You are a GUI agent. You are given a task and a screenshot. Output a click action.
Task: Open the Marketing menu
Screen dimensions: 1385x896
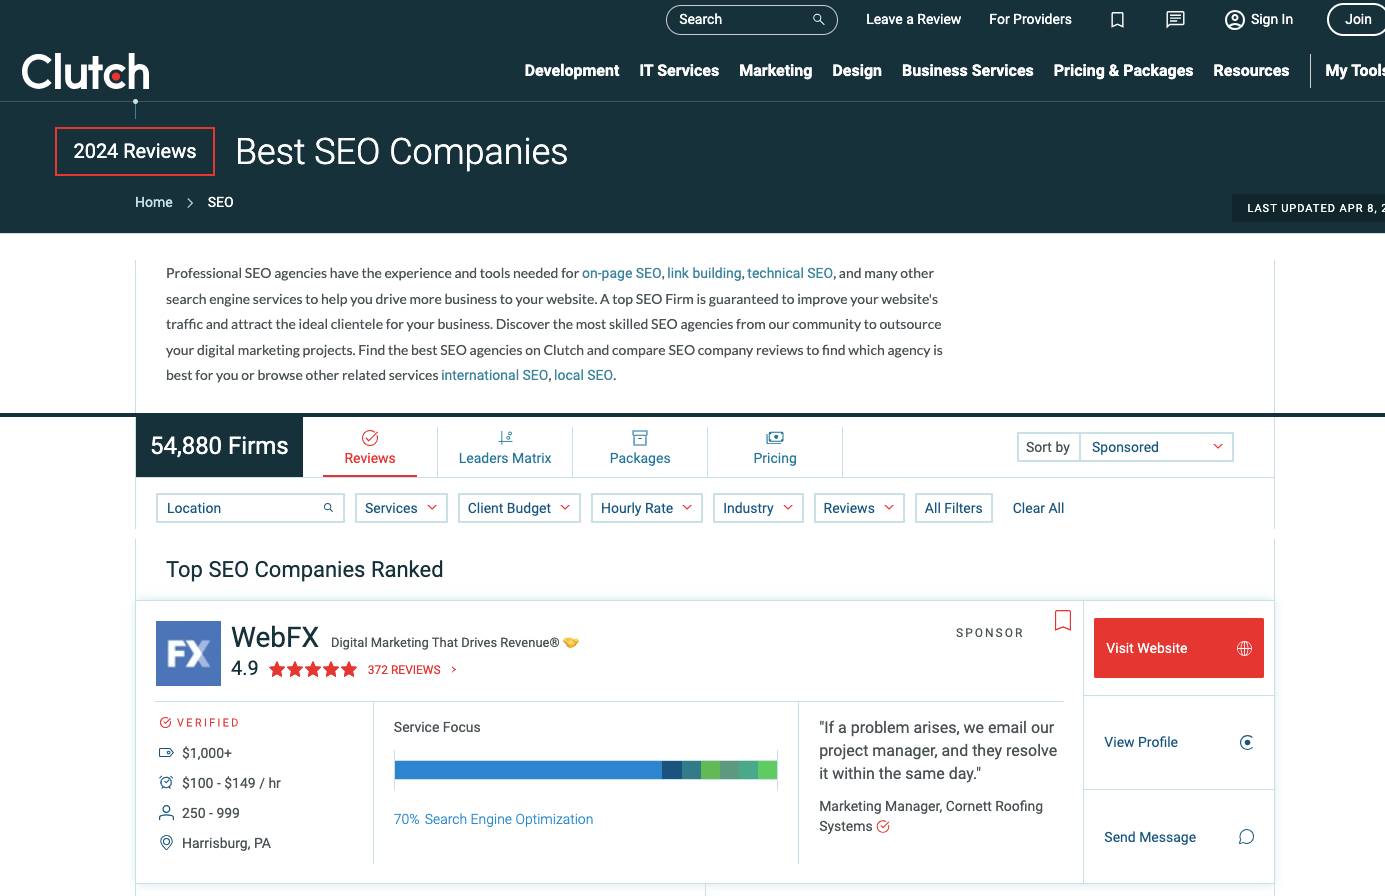pyautogui.click(x=775, y=71)
